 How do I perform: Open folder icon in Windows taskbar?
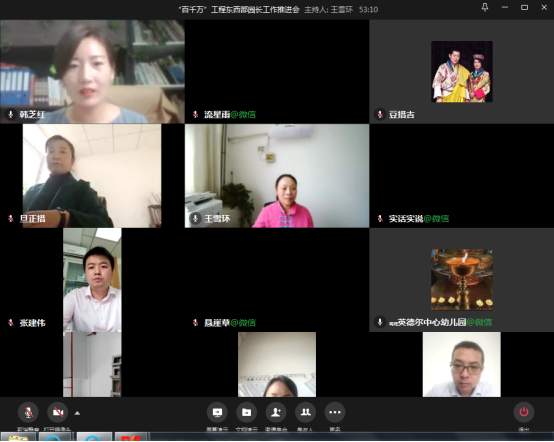18,438
